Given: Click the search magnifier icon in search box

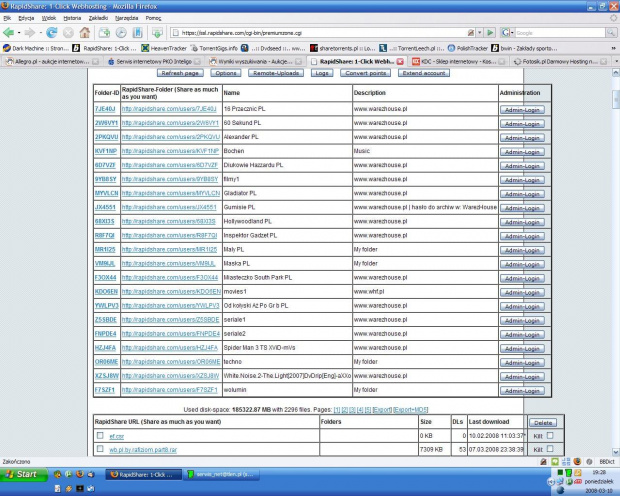Looking at the screenshot, I should tap(611, 33).
